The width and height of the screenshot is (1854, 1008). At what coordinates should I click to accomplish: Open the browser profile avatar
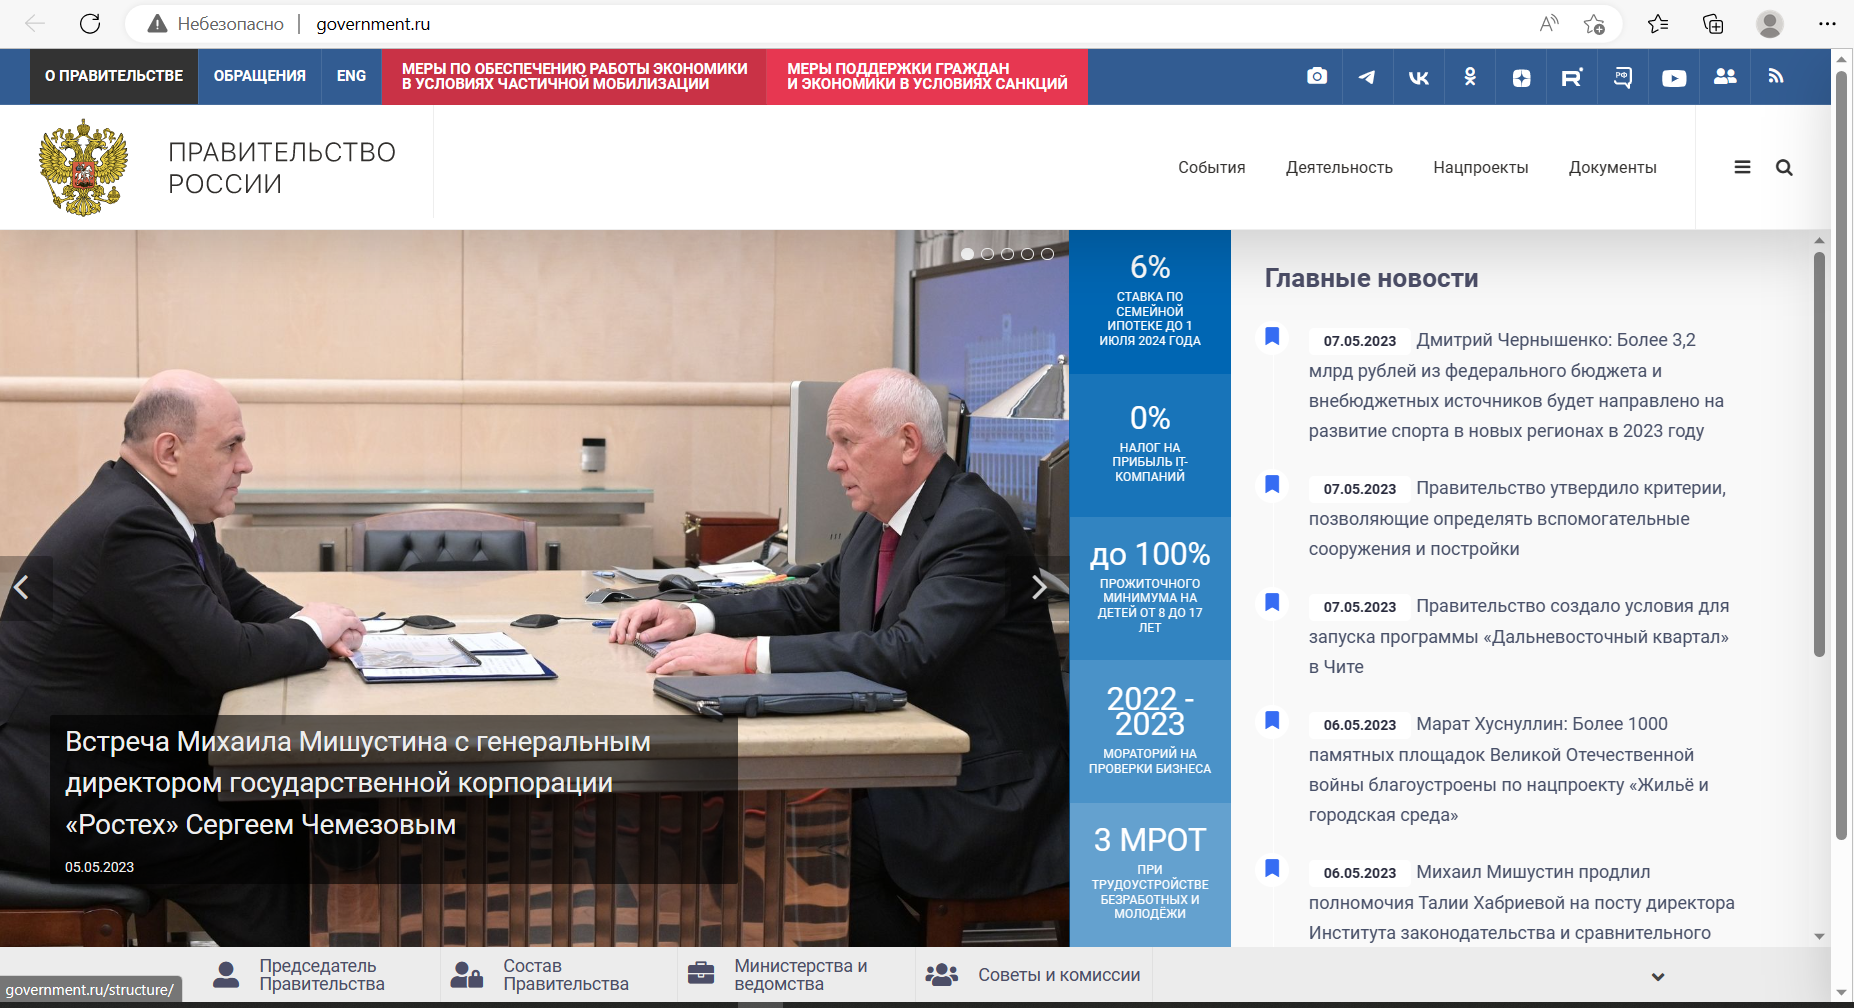click(1770, 24)
